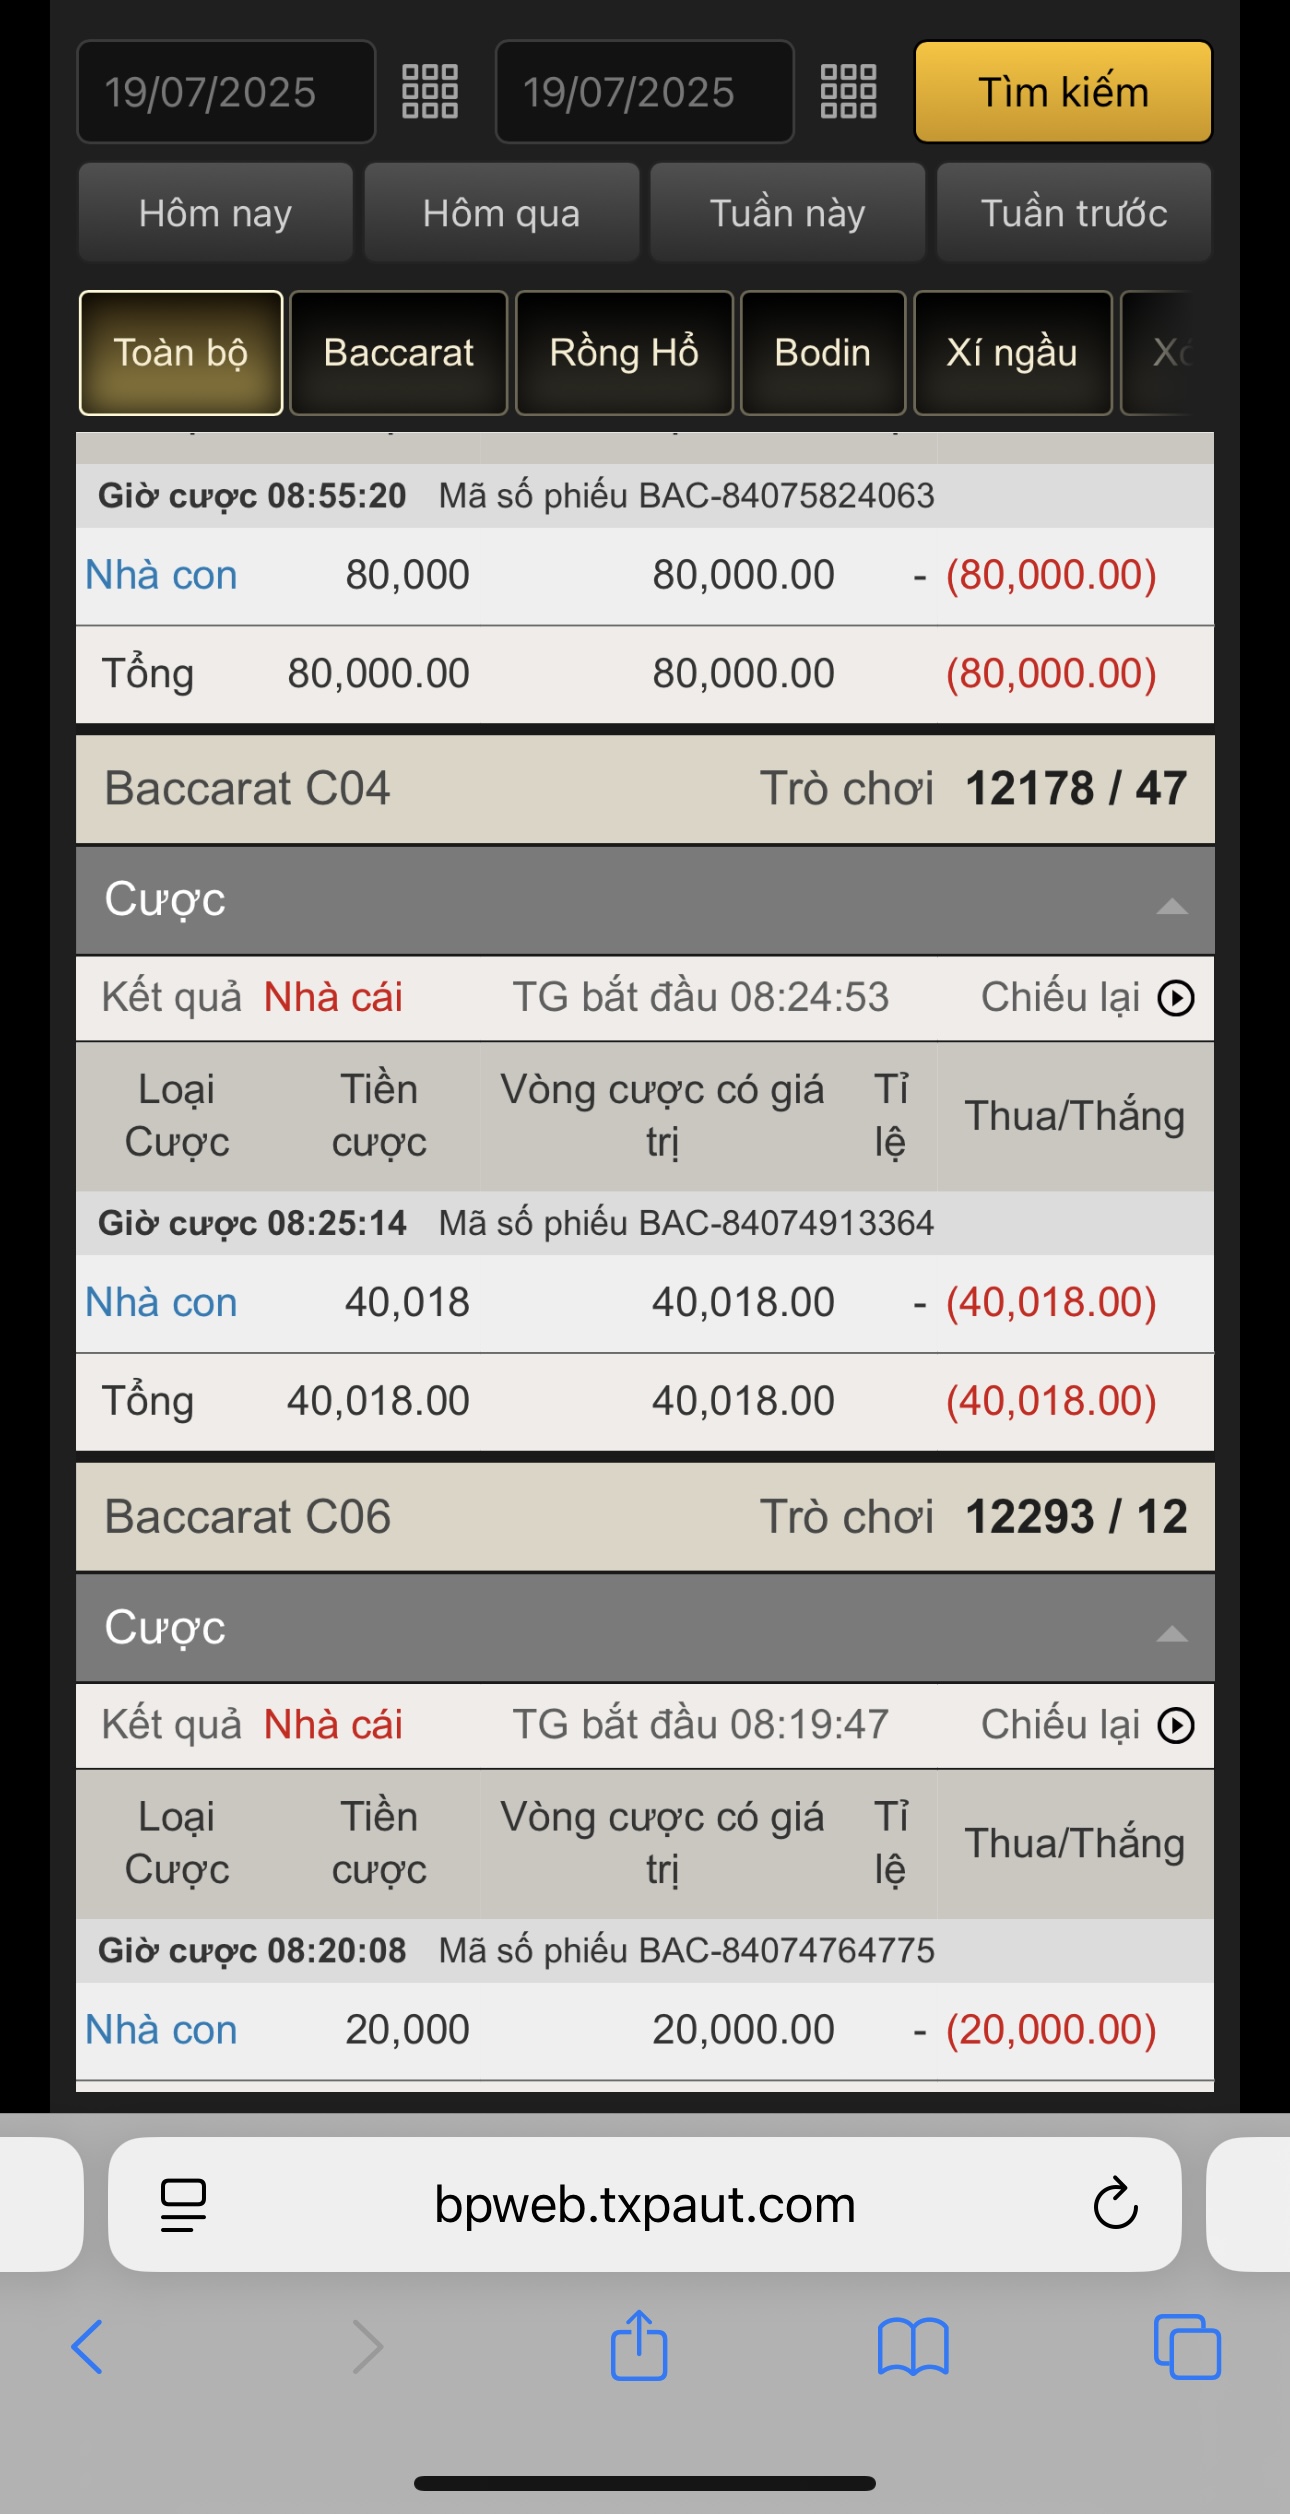Viewport: 1290px width, 2514px height.
Task: Open the end date calendar picker icon
Action: 848,92
